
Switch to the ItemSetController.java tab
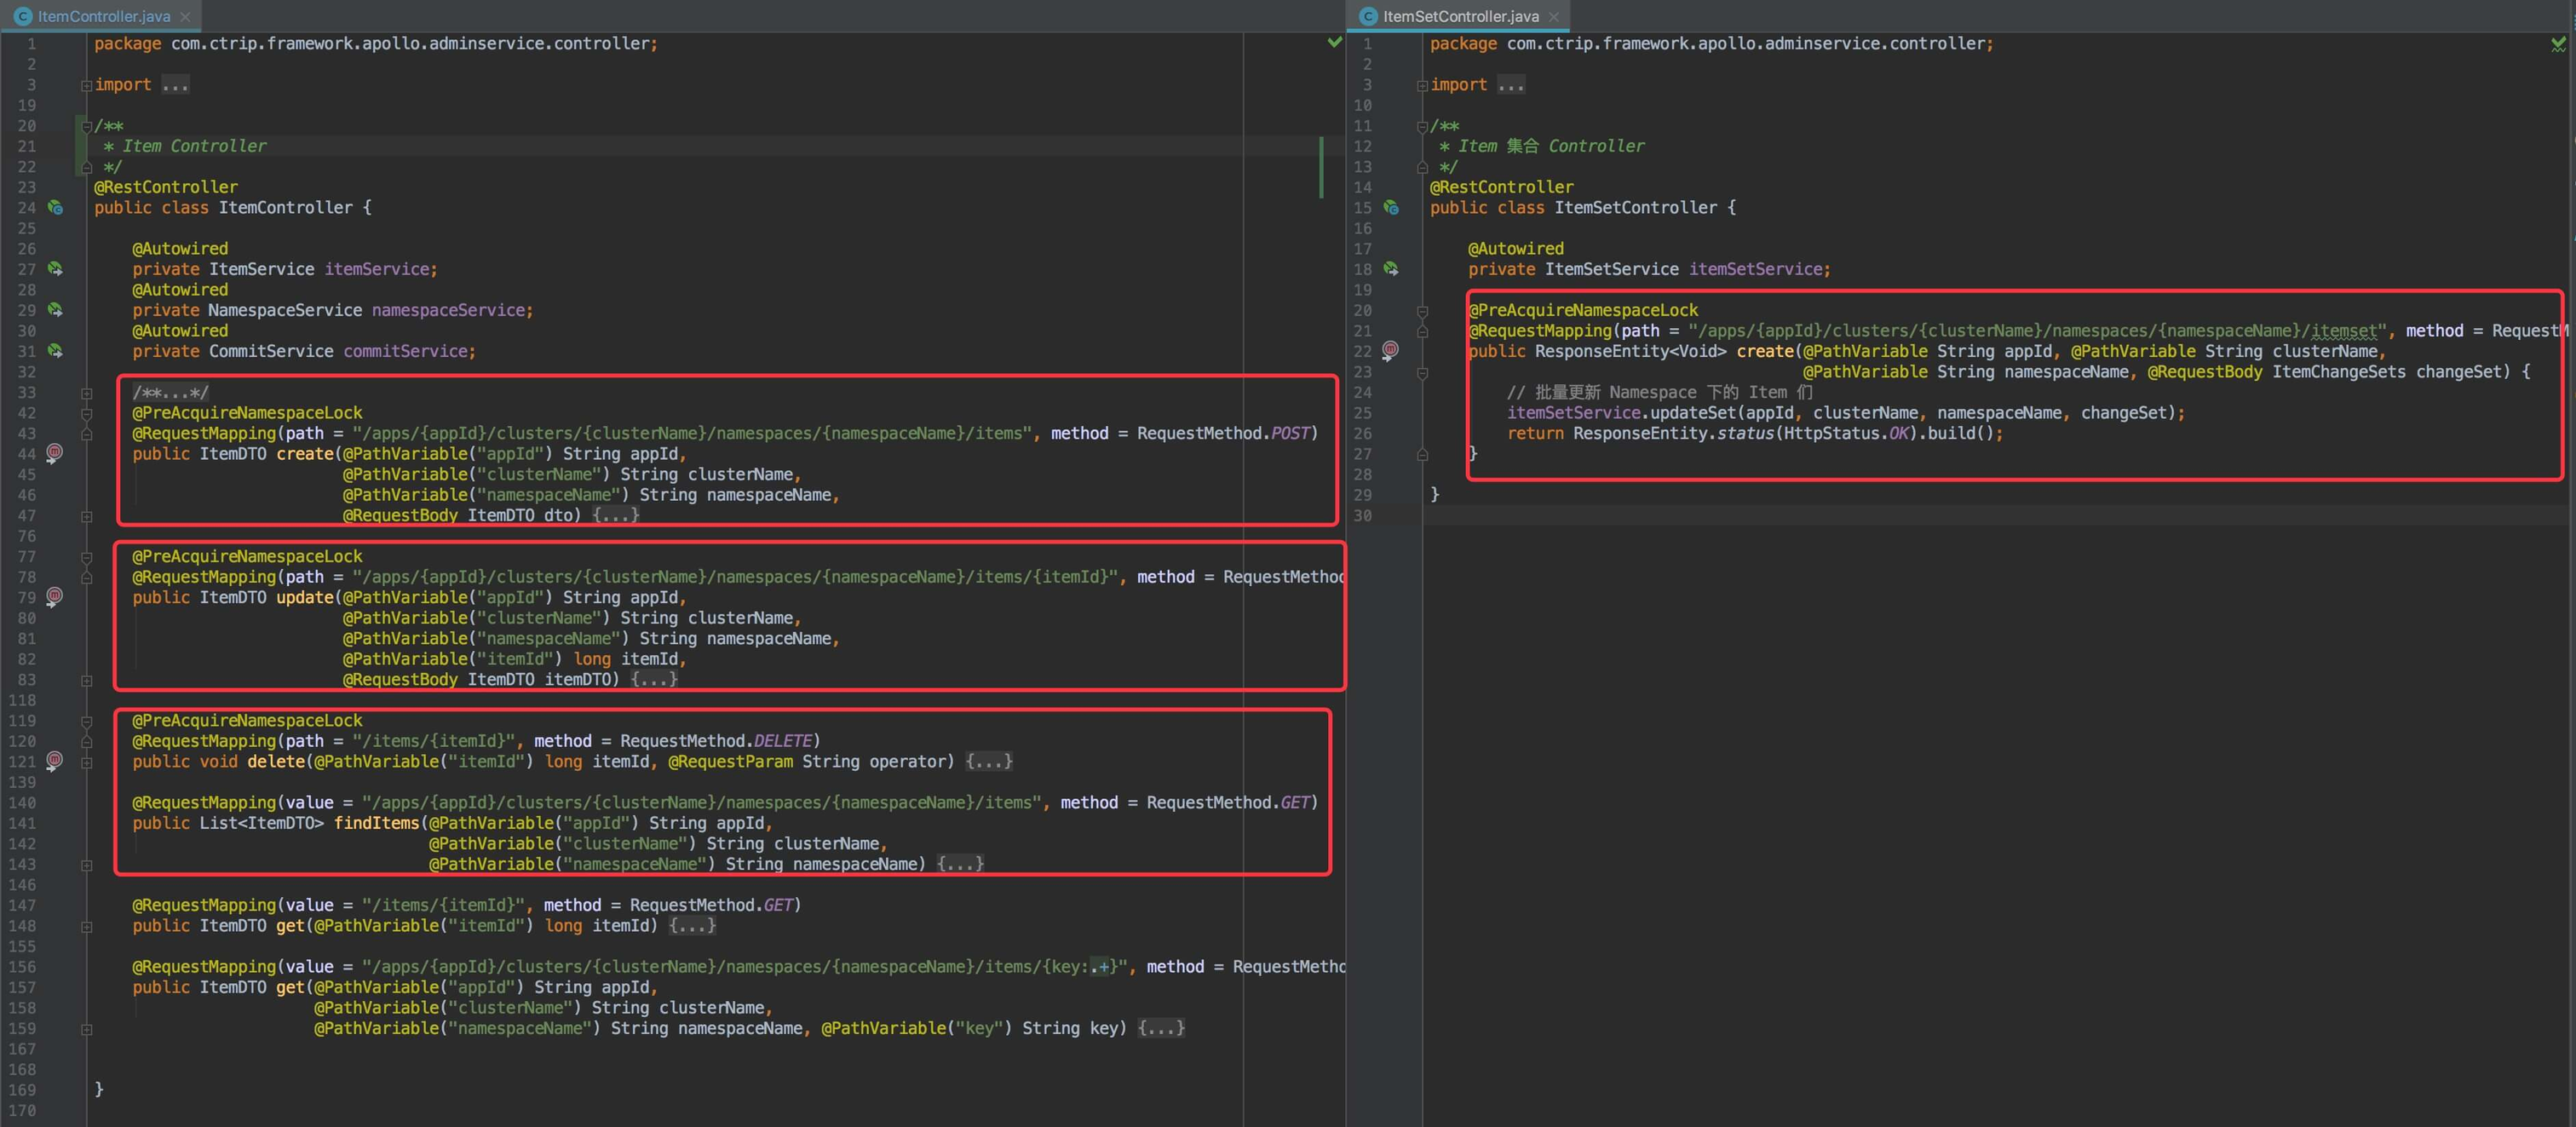tap(1460, 16)
